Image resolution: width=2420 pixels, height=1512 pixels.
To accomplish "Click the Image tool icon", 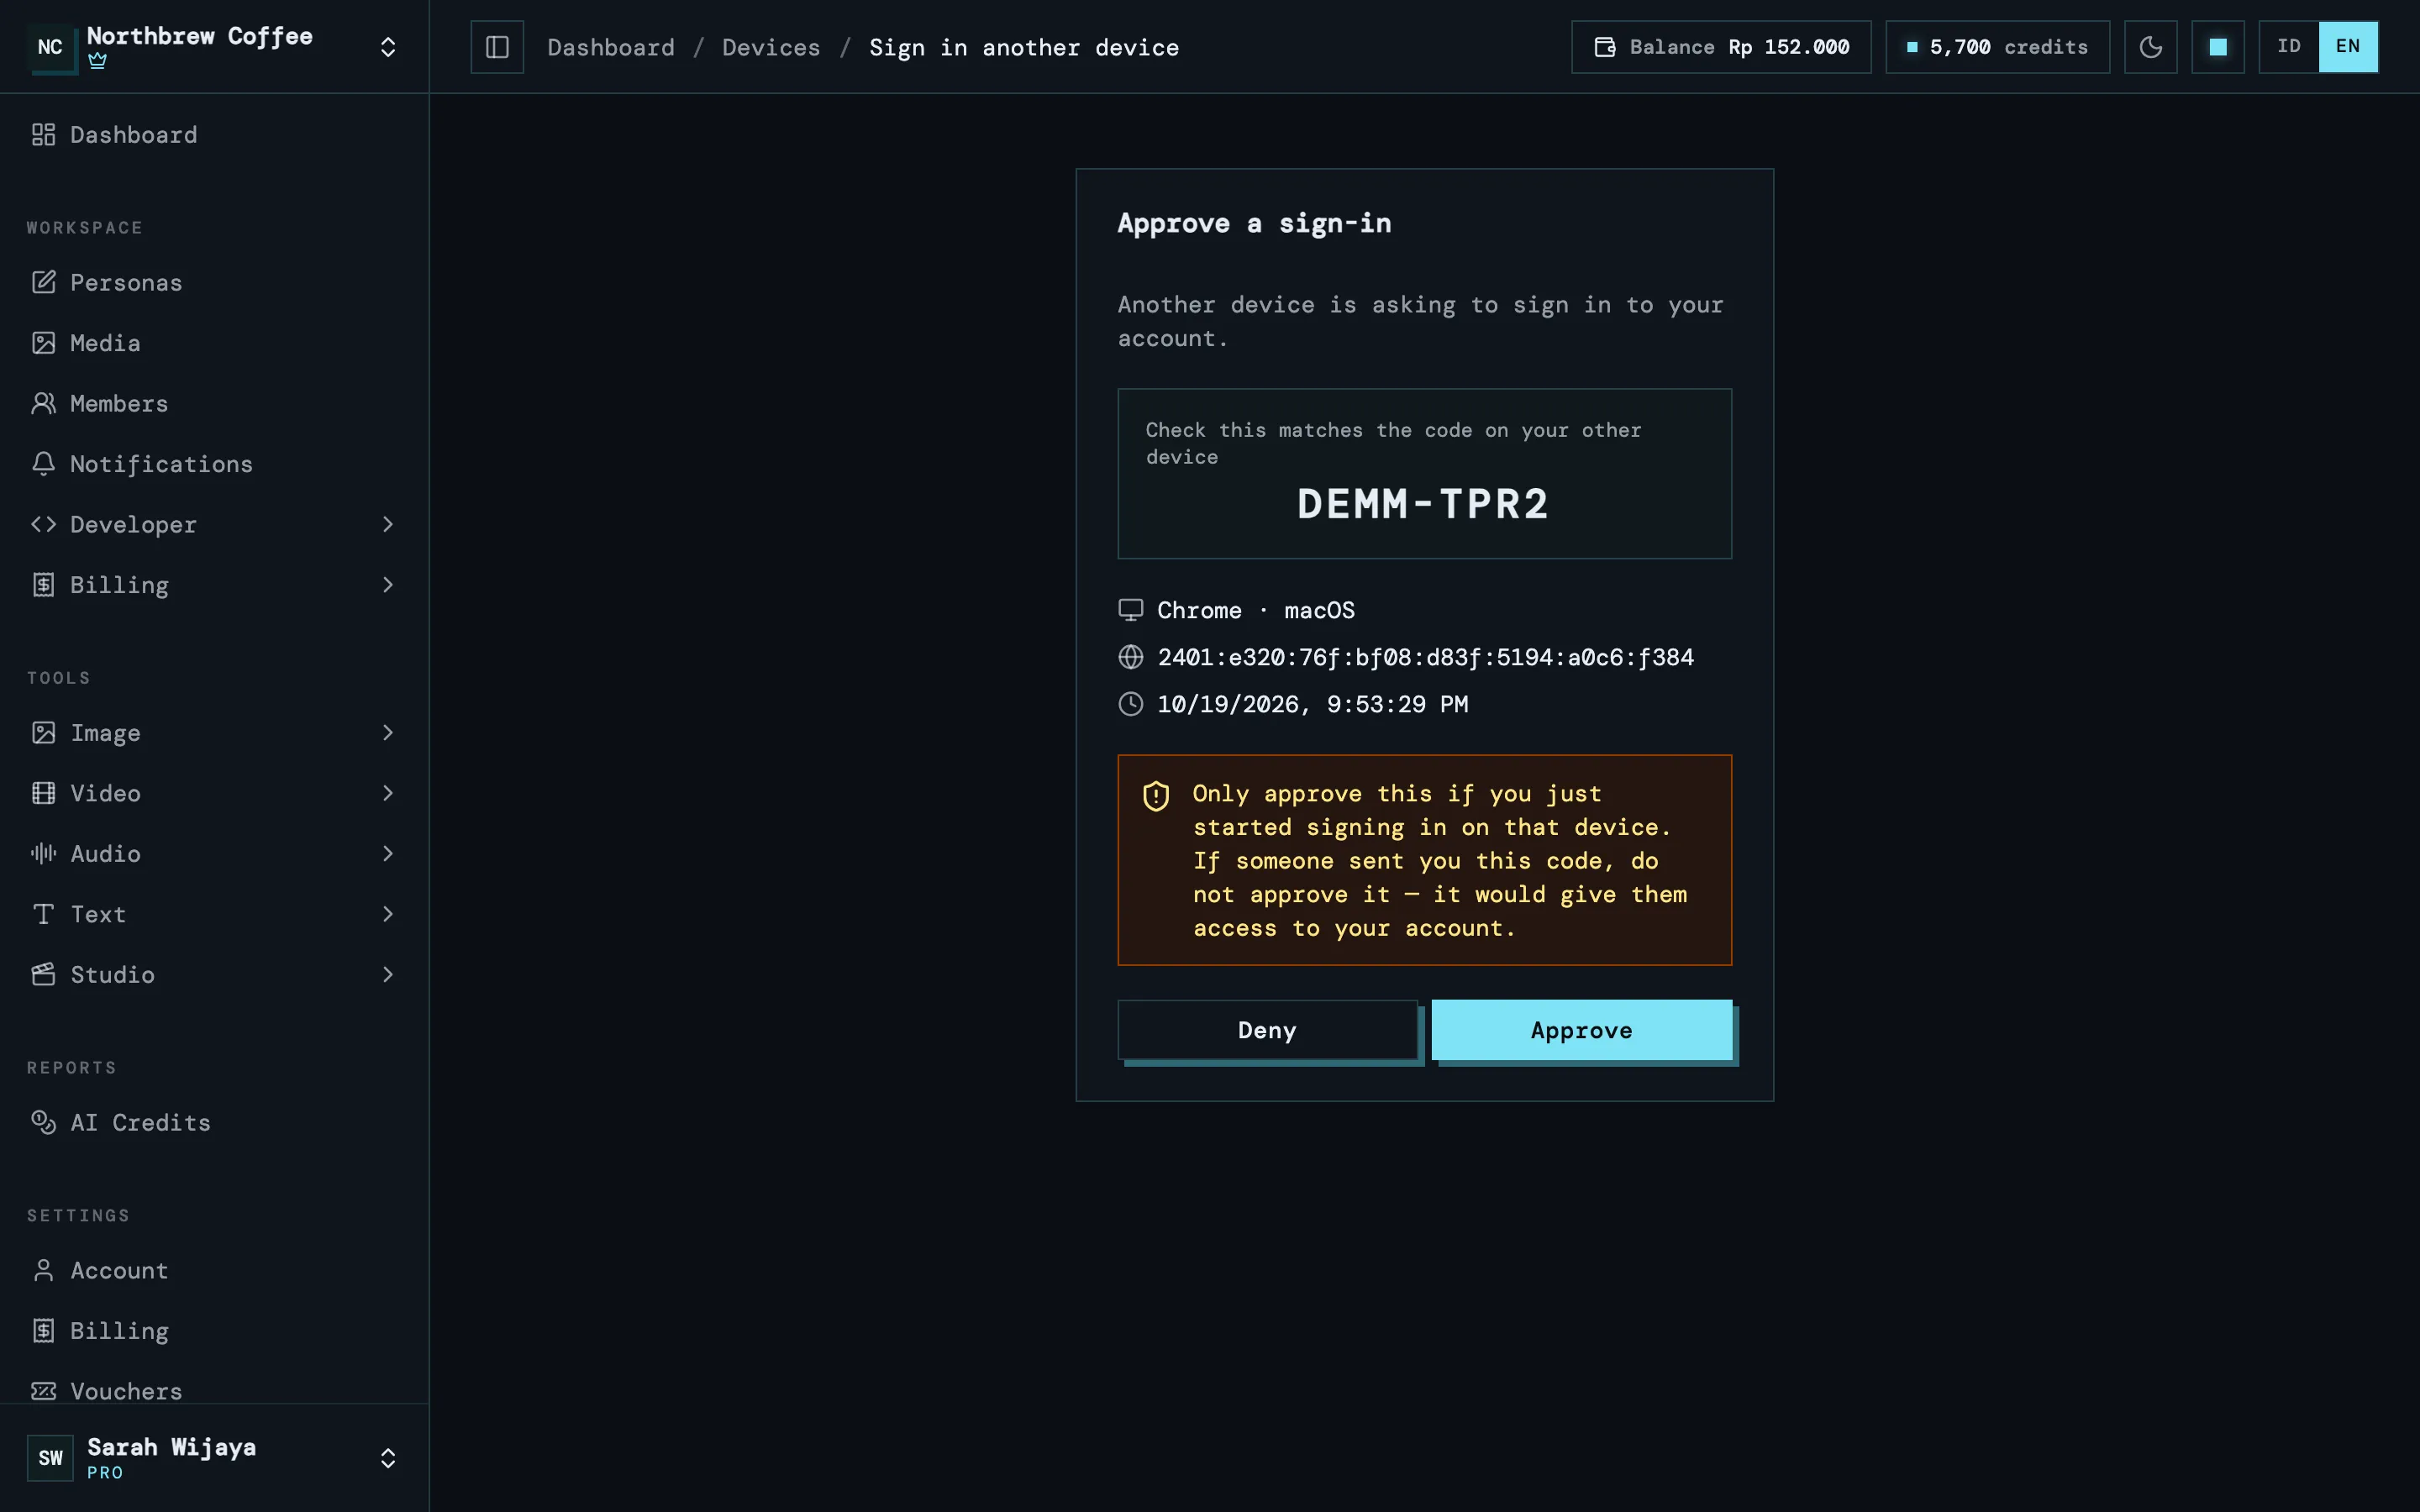I will click(x=43, y=733).
